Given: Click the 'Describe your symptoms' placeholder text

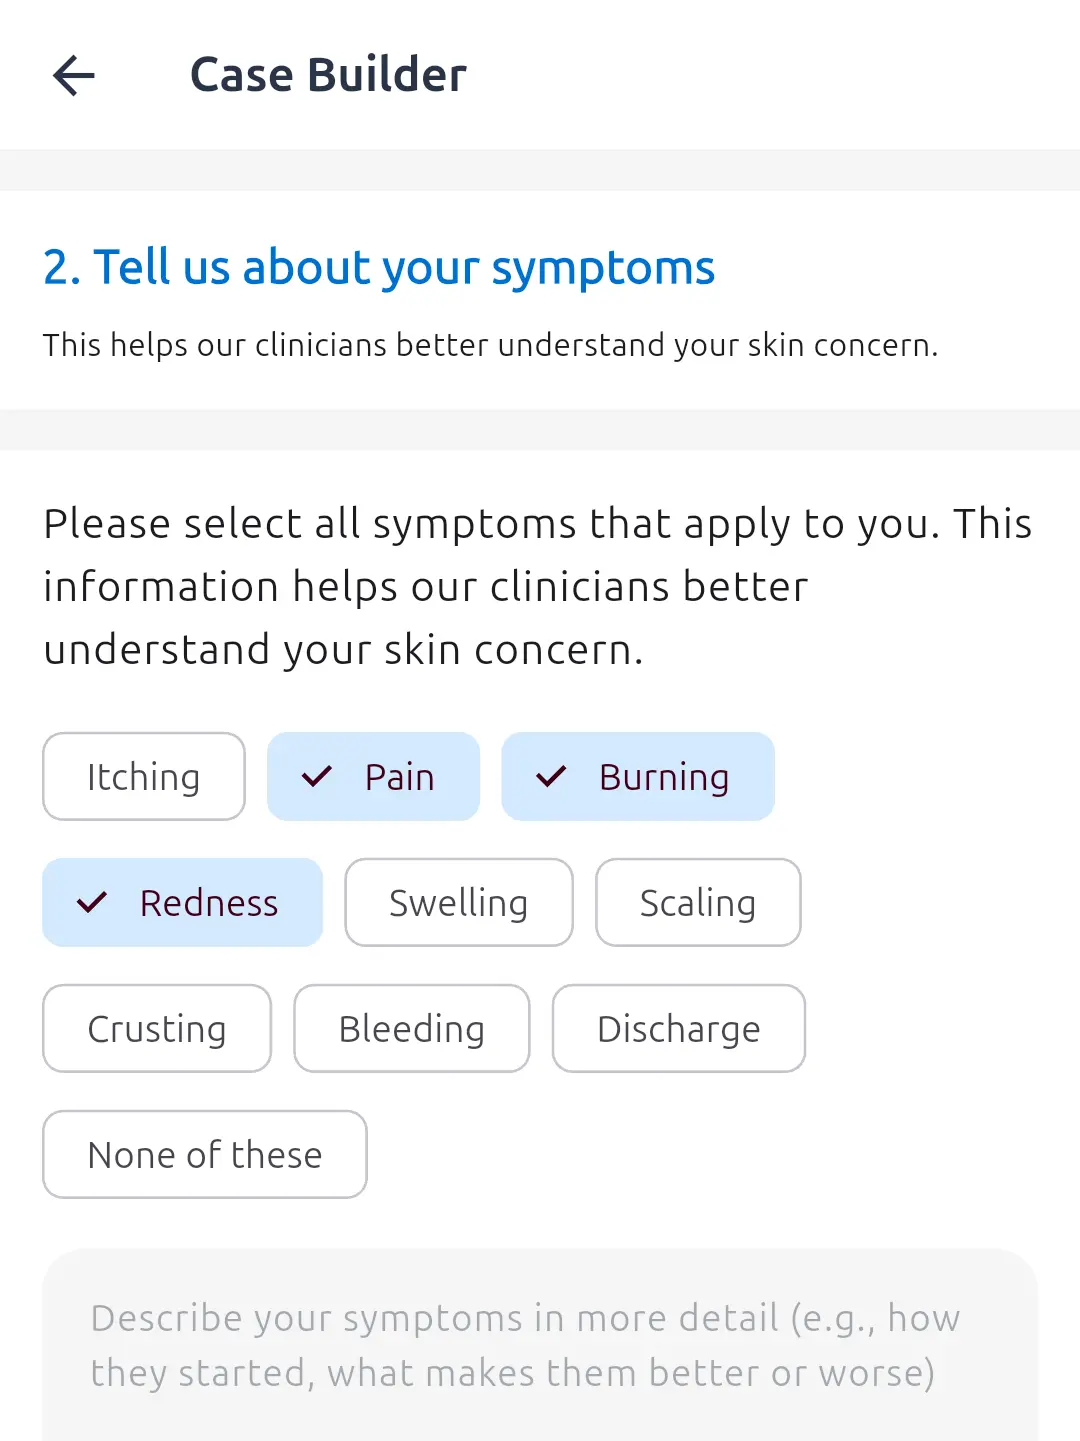Looking at the screenshot, I should point(525,1345).
